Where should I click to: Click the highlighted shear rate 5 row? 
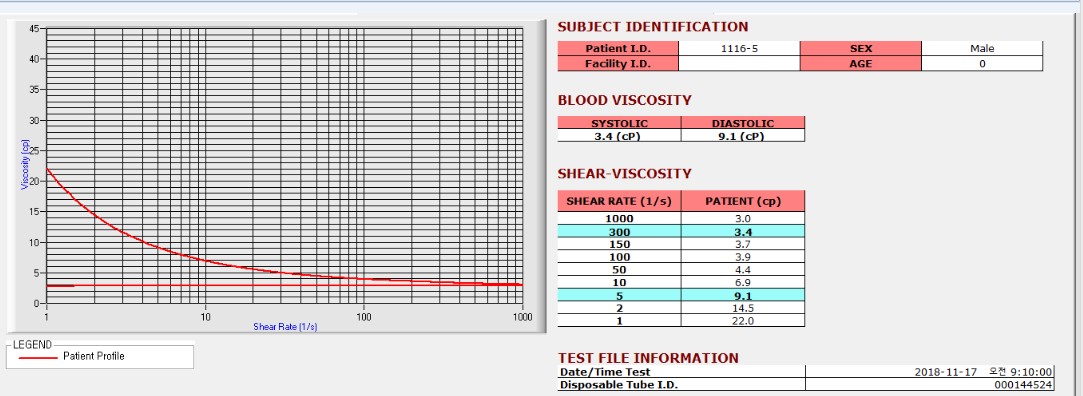tap(681, 295)
